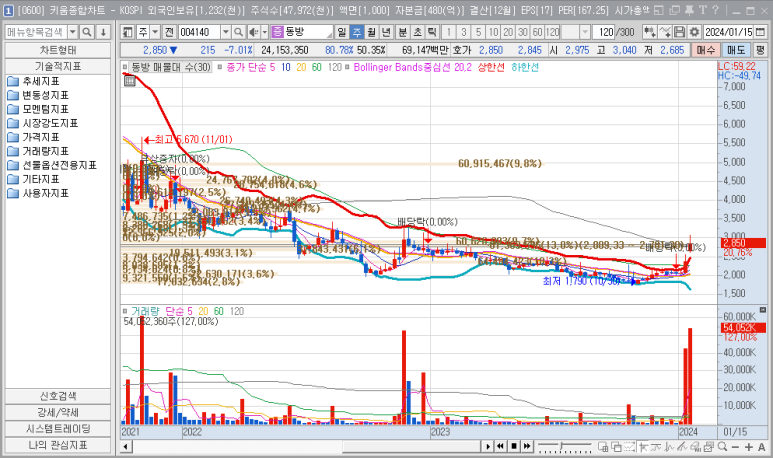This screenshot has width=773, height=458.
Task: Click the stop playback button under chart
Action: (514, 447)
